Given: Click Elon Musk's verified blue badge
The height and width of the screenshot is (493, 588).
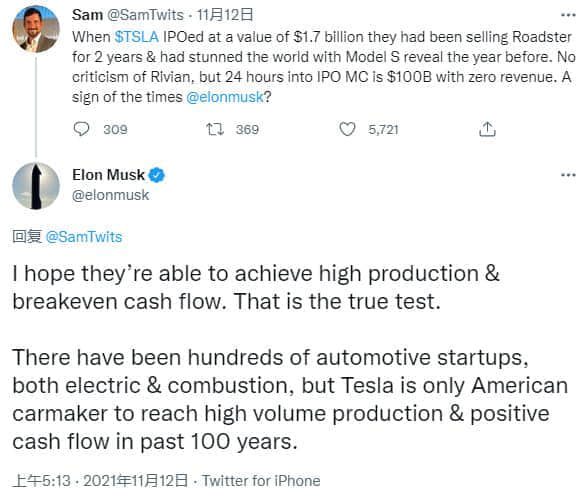Looking at the screenshot, I should (157, 175).
